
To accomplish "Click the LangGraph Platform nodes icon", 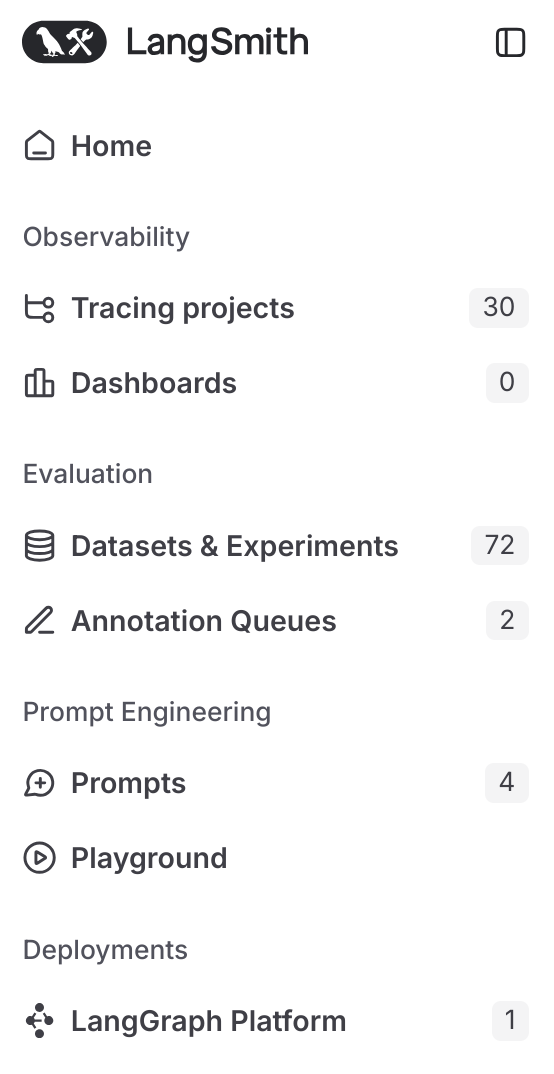I will [40, 1021].
